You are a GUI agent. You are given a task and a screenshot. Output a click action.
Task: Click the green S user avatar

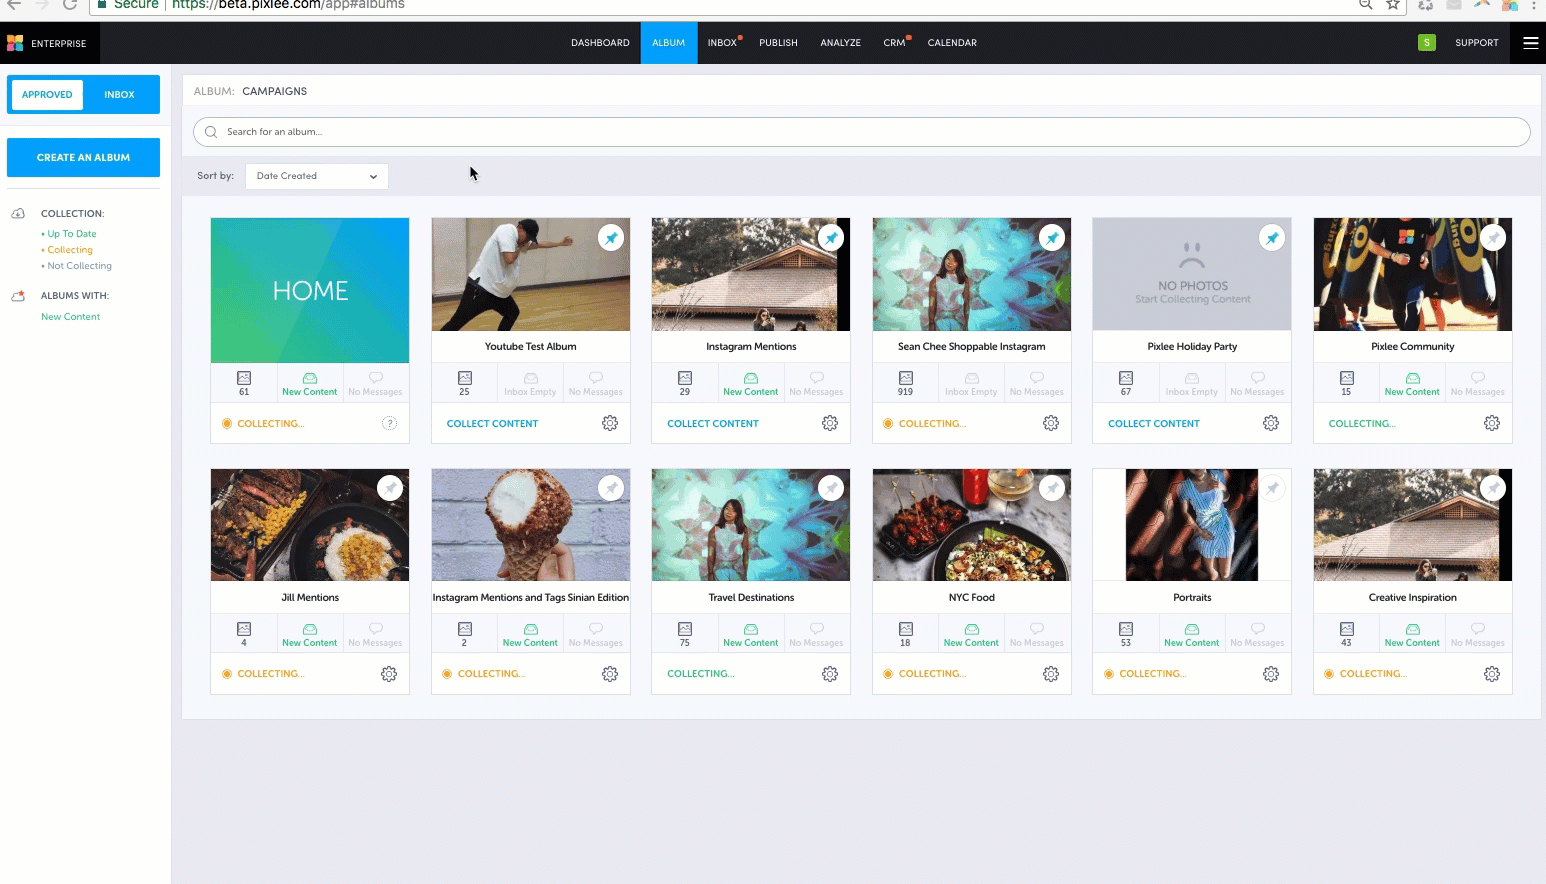point(1426,43)
